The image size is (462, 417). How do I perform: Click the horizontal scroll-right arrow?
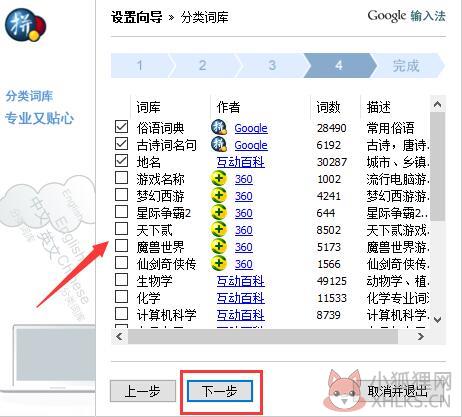click(x=421, y=336)
